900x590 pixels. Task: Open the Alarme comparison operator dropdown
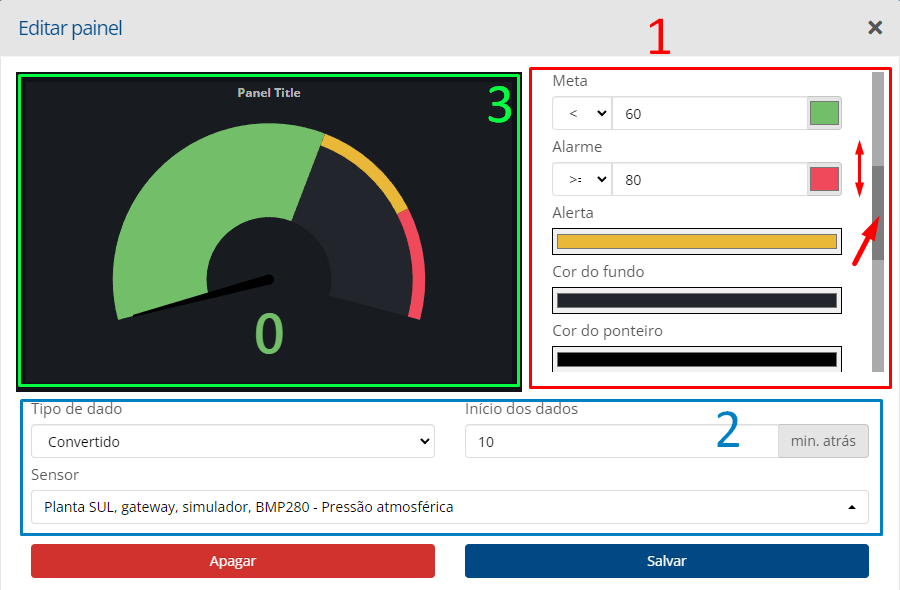[582, 180]
